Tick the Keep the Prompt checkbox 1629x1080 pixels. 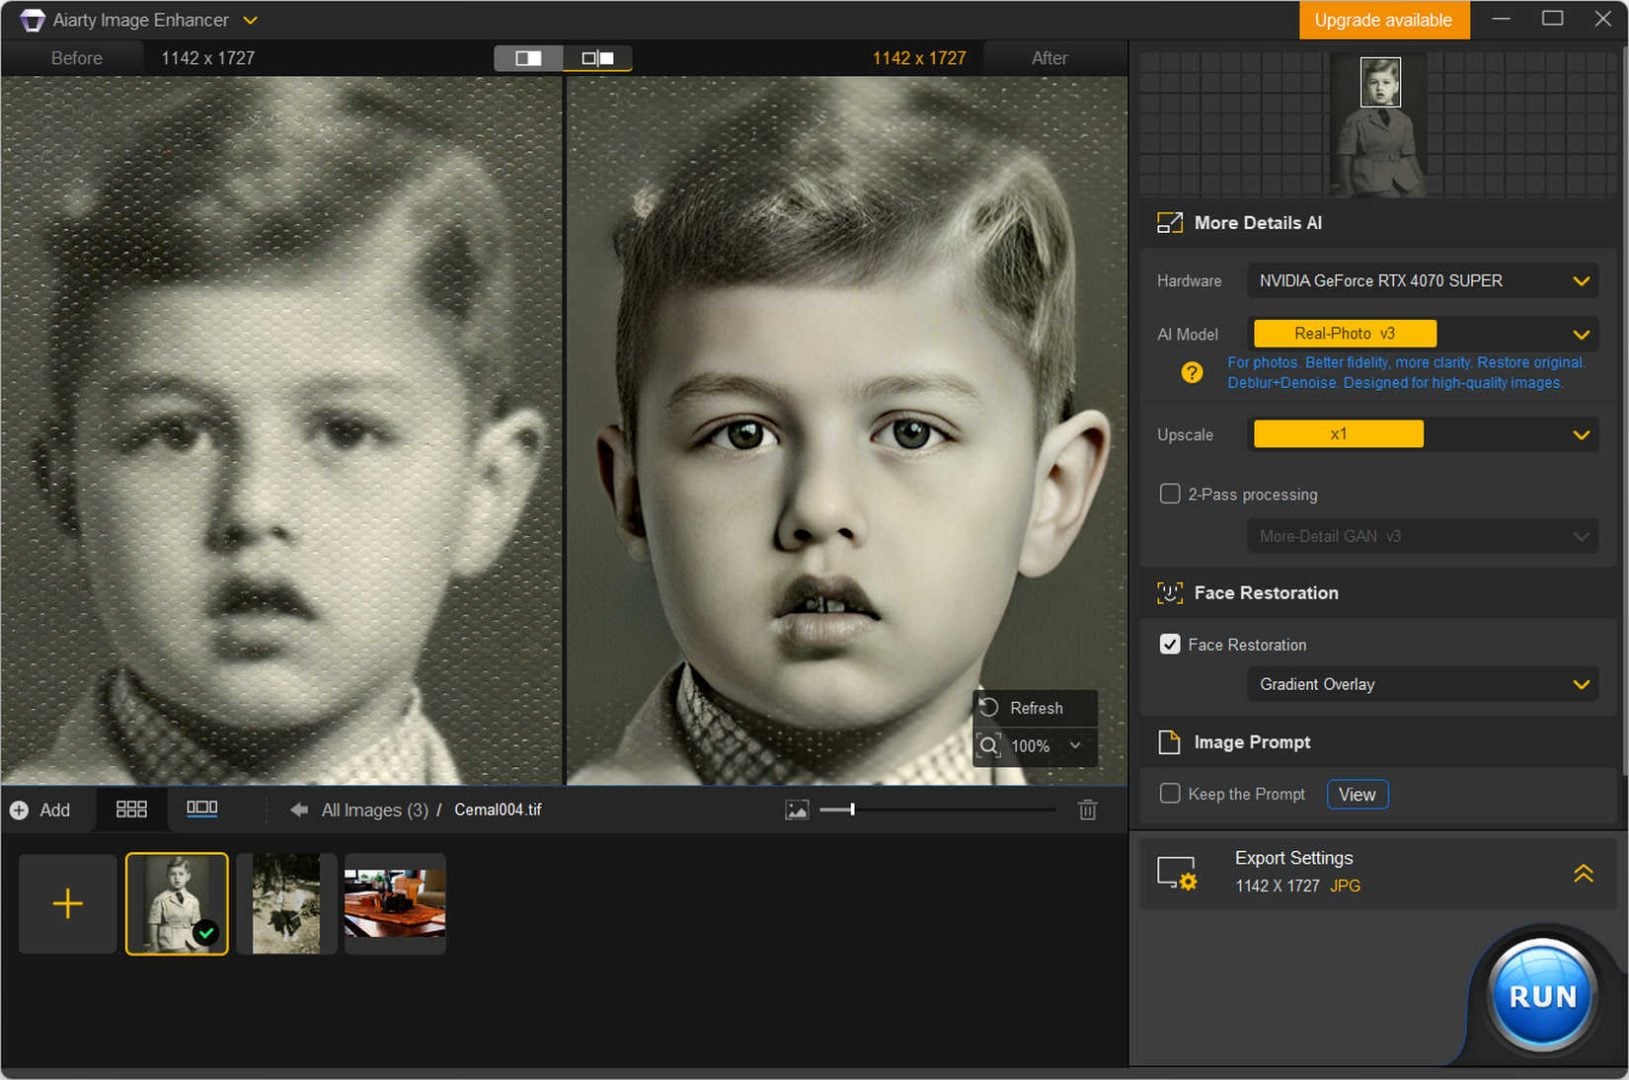click(x=1169, y=794)
